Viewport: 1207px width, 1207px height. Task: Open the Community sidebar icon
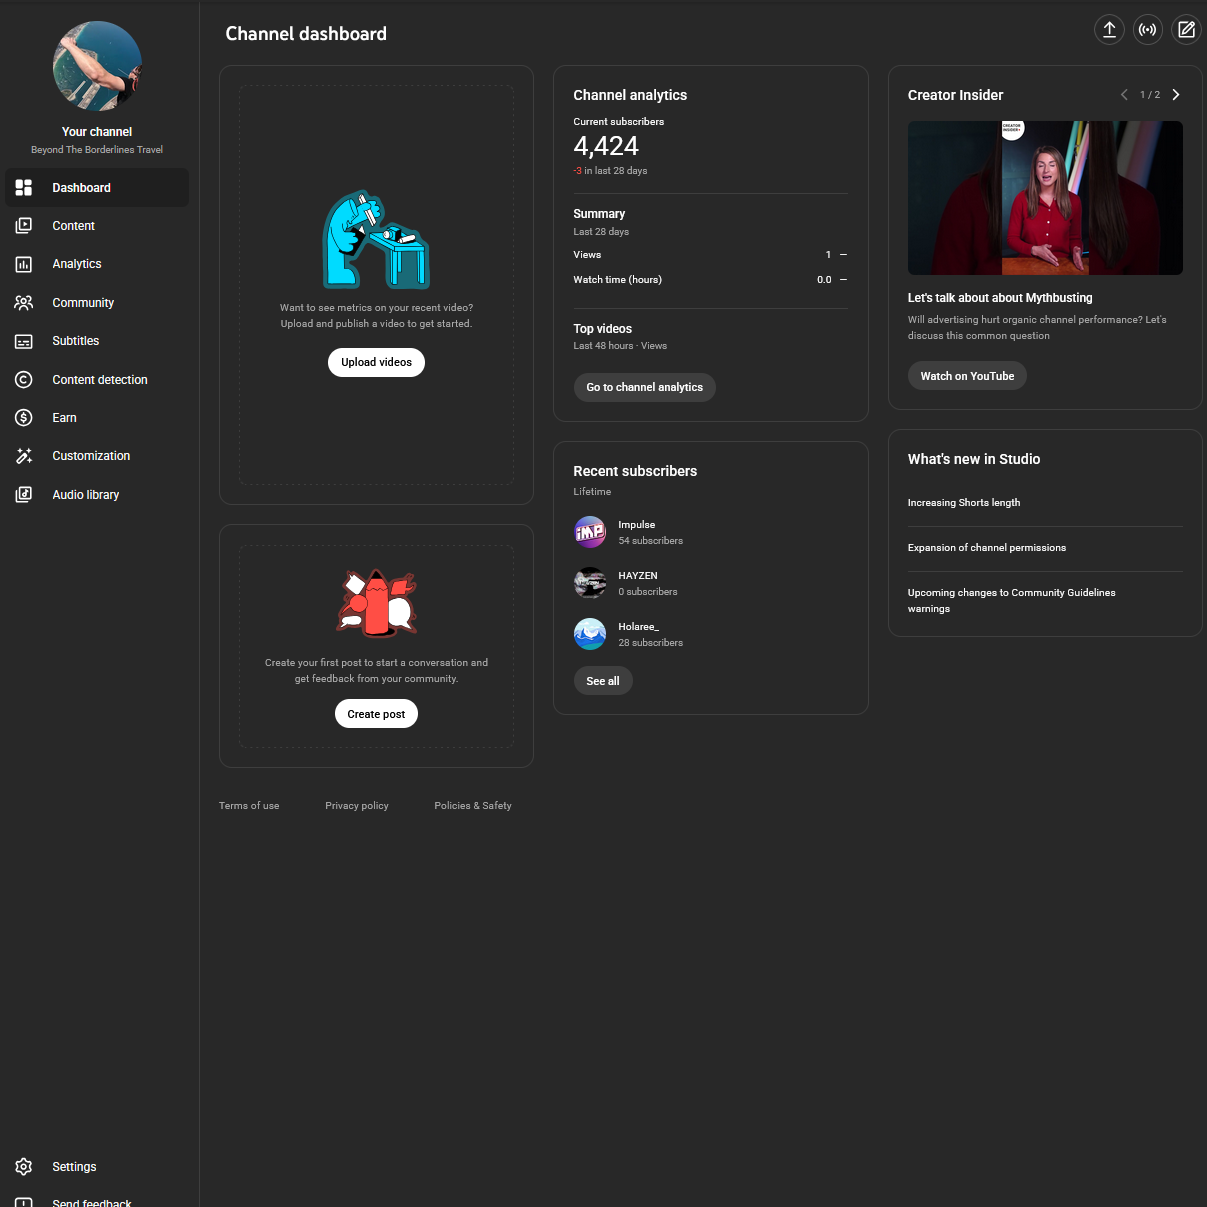point(24,303)
